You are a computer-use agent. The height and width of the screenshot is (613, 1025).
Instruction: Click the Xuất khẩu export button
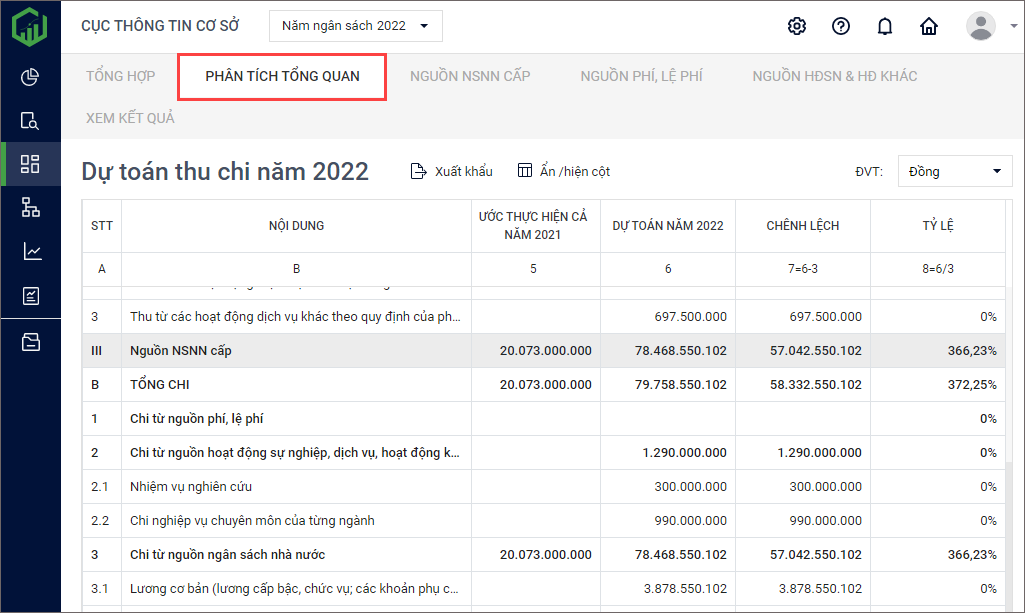[x=452, y=171]
